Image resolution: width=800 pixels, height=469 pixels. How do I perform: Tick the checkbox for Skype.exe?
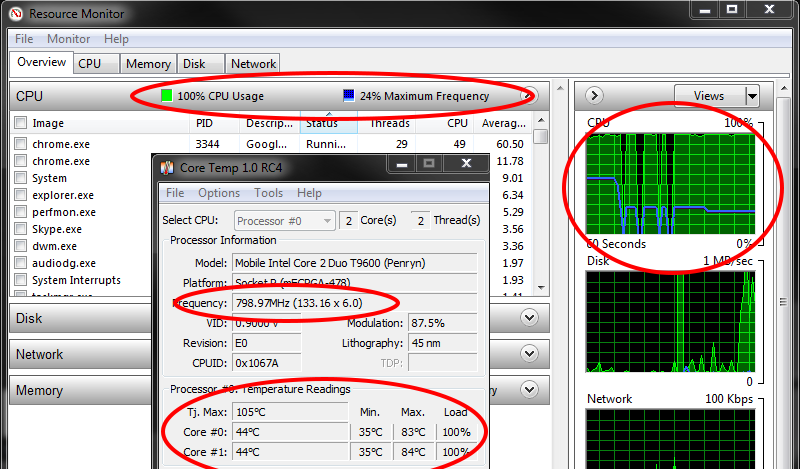[20, 229]
